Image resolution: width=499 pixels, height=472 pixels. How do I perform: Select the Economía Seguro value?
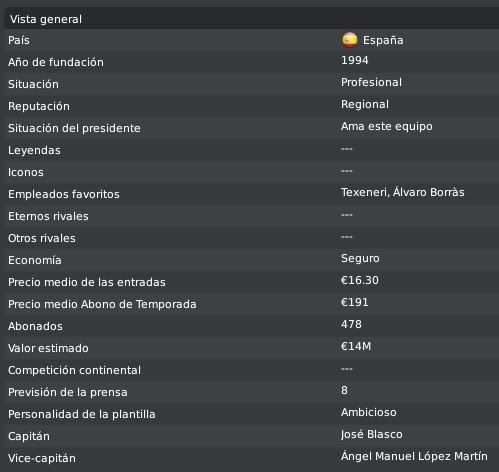[x=360, y=258]
